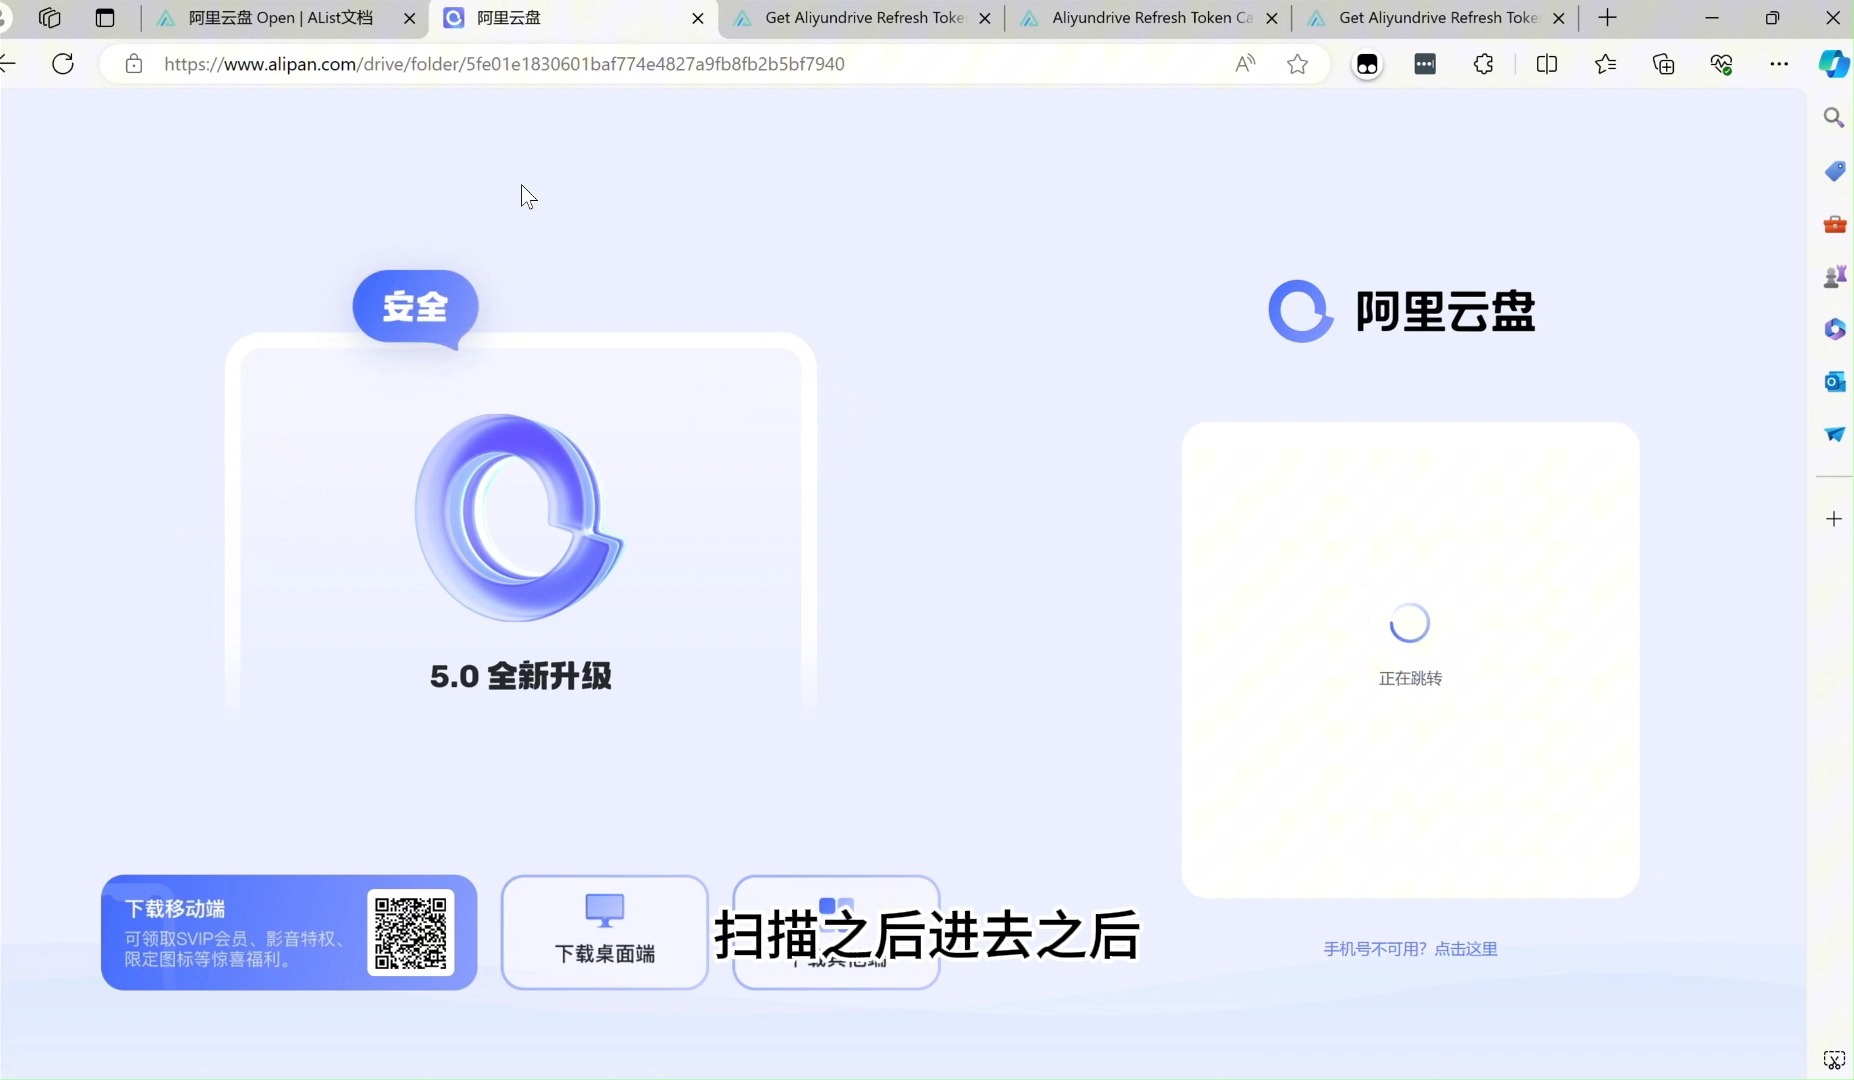1854x1080 pixels.
Task: Click the 正在跳转 loading text
Action: [1410, 678]
